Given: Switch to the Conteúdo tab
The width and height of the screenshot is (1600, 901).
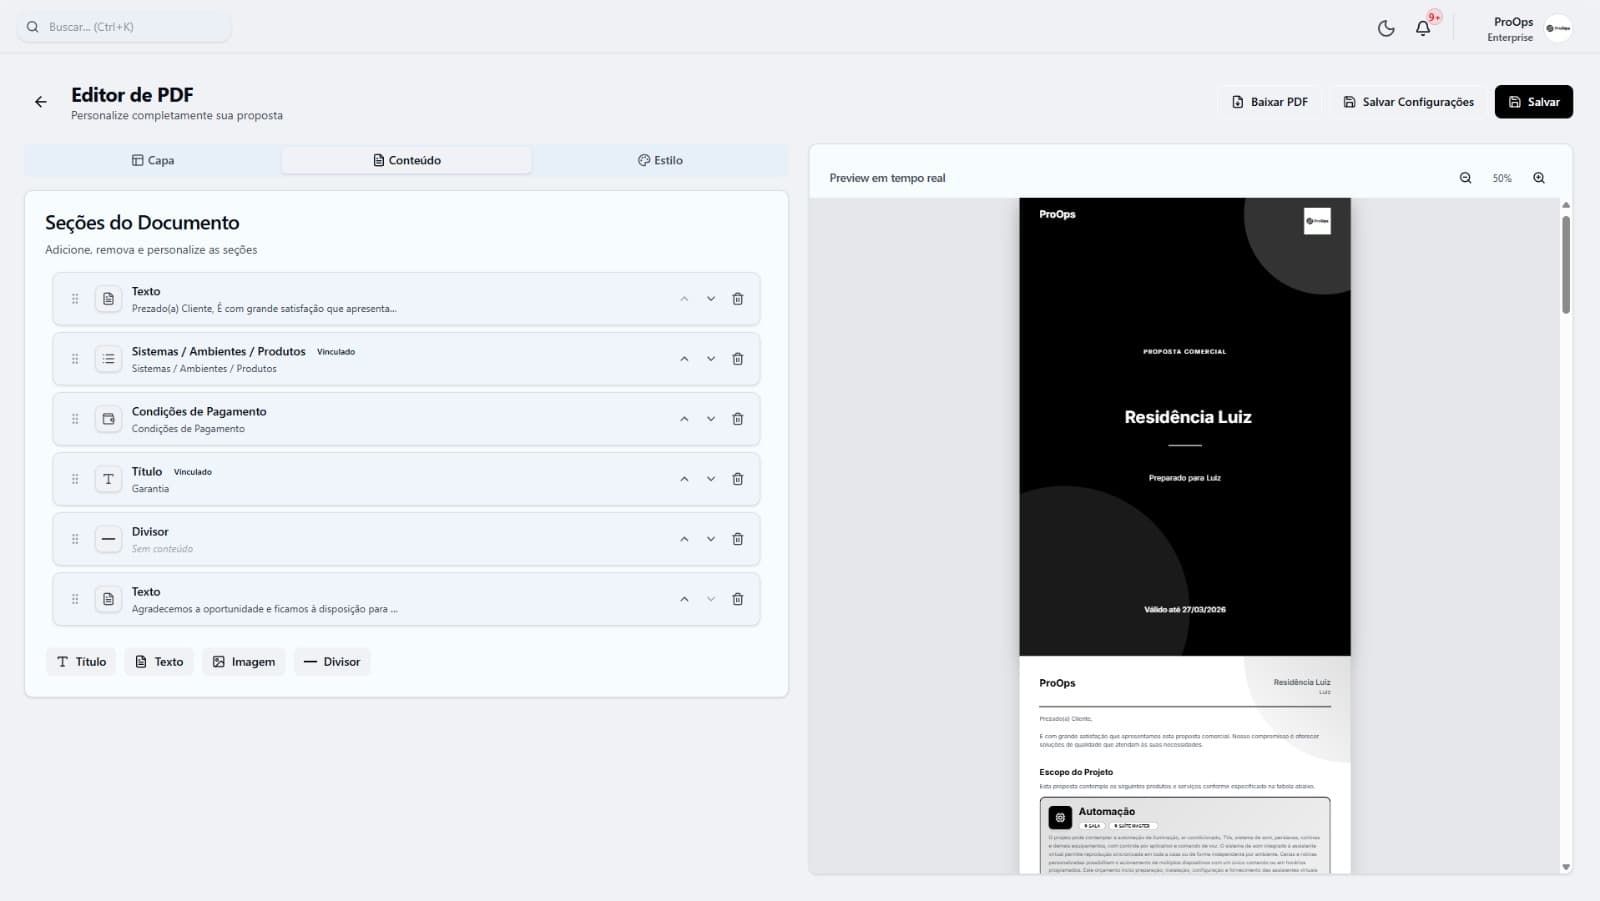Looking at the screenshot, I should tap(407, 160).
